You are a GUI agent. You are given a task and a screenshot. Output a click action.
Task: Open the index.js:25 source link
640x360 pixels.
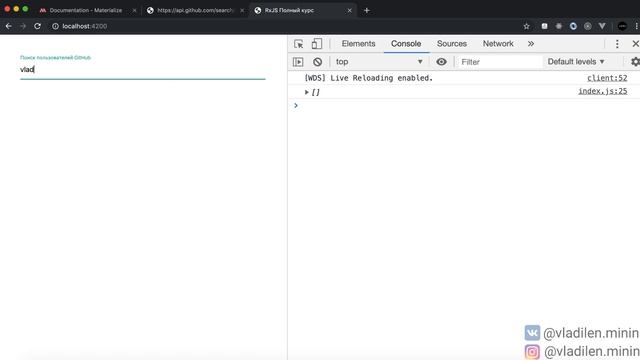(602, 91)
